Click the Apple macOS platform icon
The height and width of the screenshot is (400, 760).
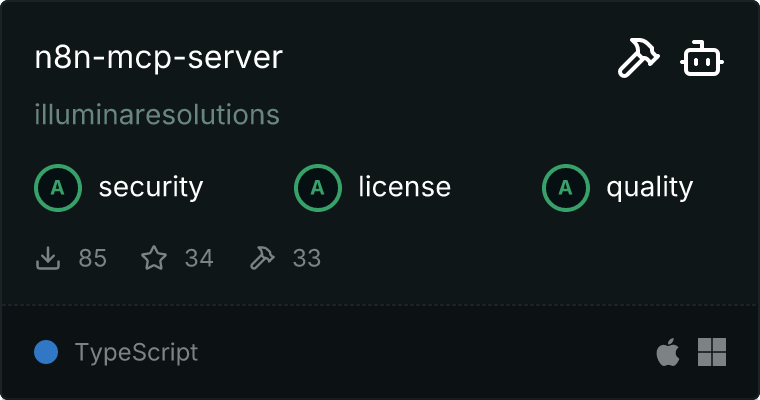pyautogui.click(x=667, y=352)
